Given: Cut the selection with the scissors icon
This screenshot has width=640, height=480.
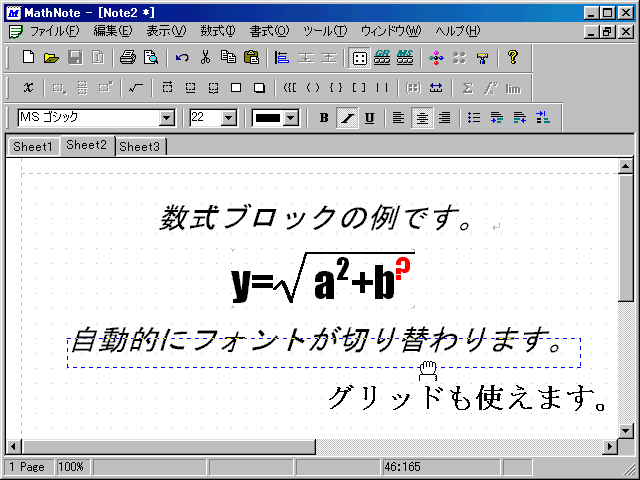Looking at the screenshot, I should pos(205,58).
